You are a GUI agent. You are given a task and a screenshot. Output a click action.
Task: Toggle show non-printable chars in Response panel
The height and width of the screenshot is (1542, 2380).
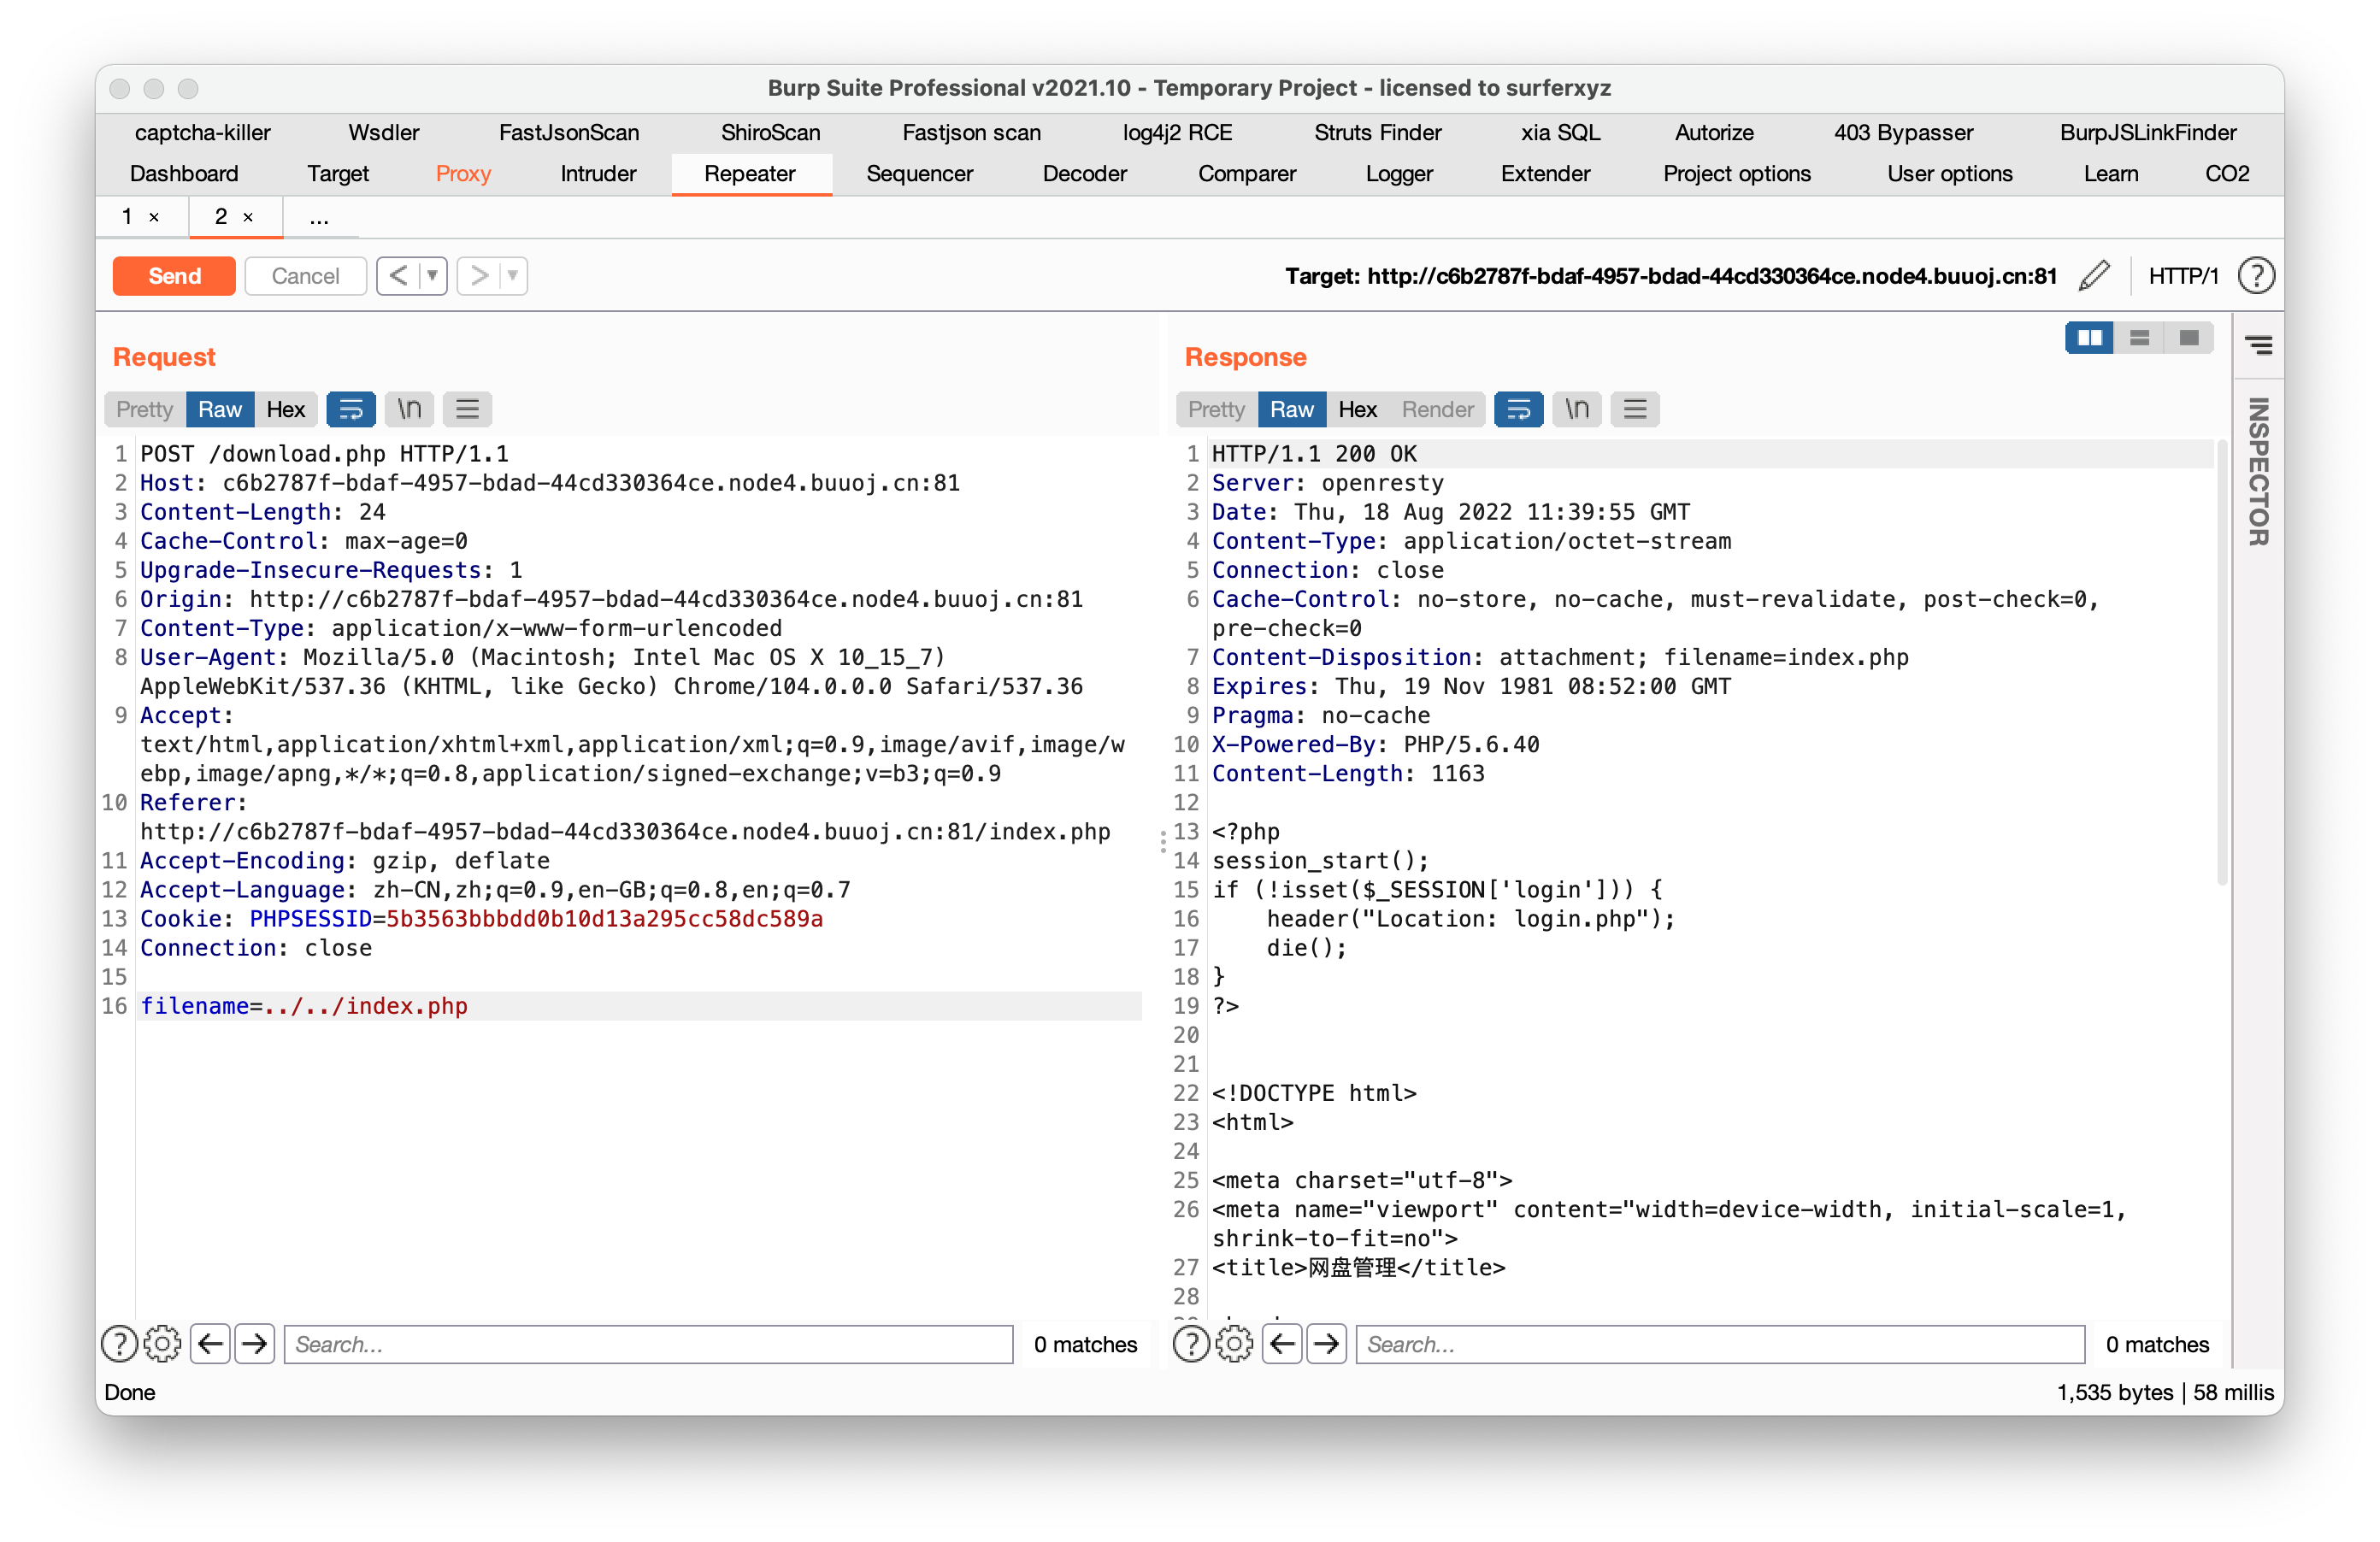coord(1576,409)
